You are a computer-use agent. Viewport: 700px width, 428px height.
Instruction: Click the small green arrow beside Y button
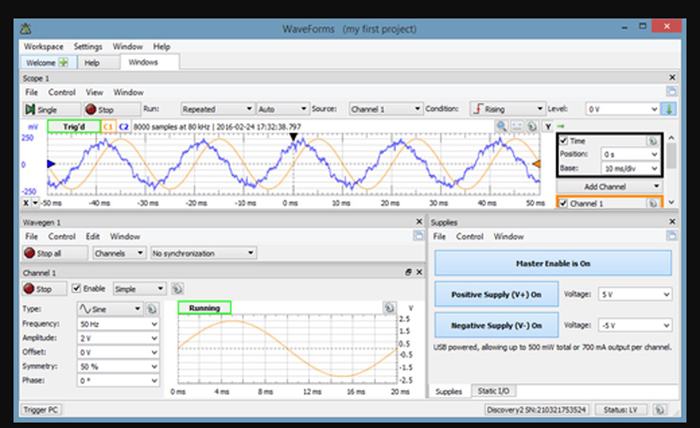[560, 126]
